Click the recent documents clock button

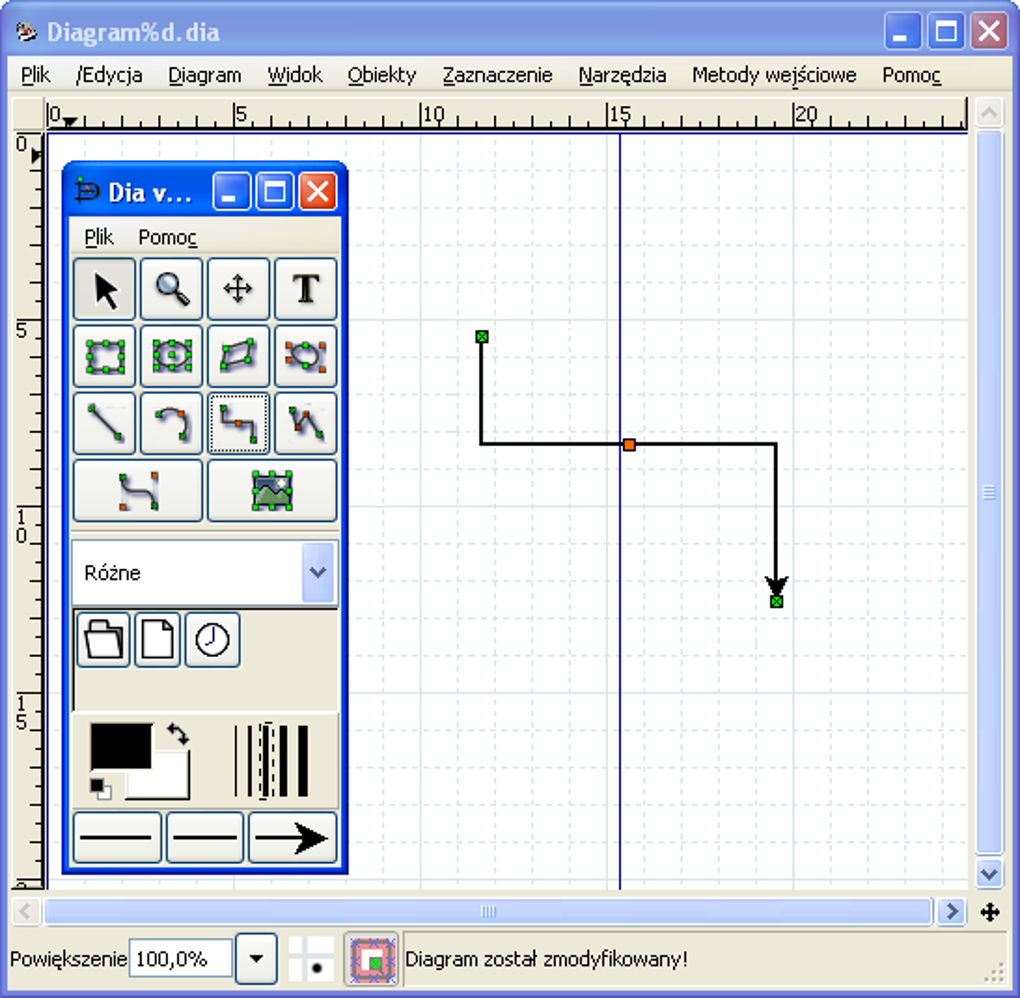tap(212, 640)
